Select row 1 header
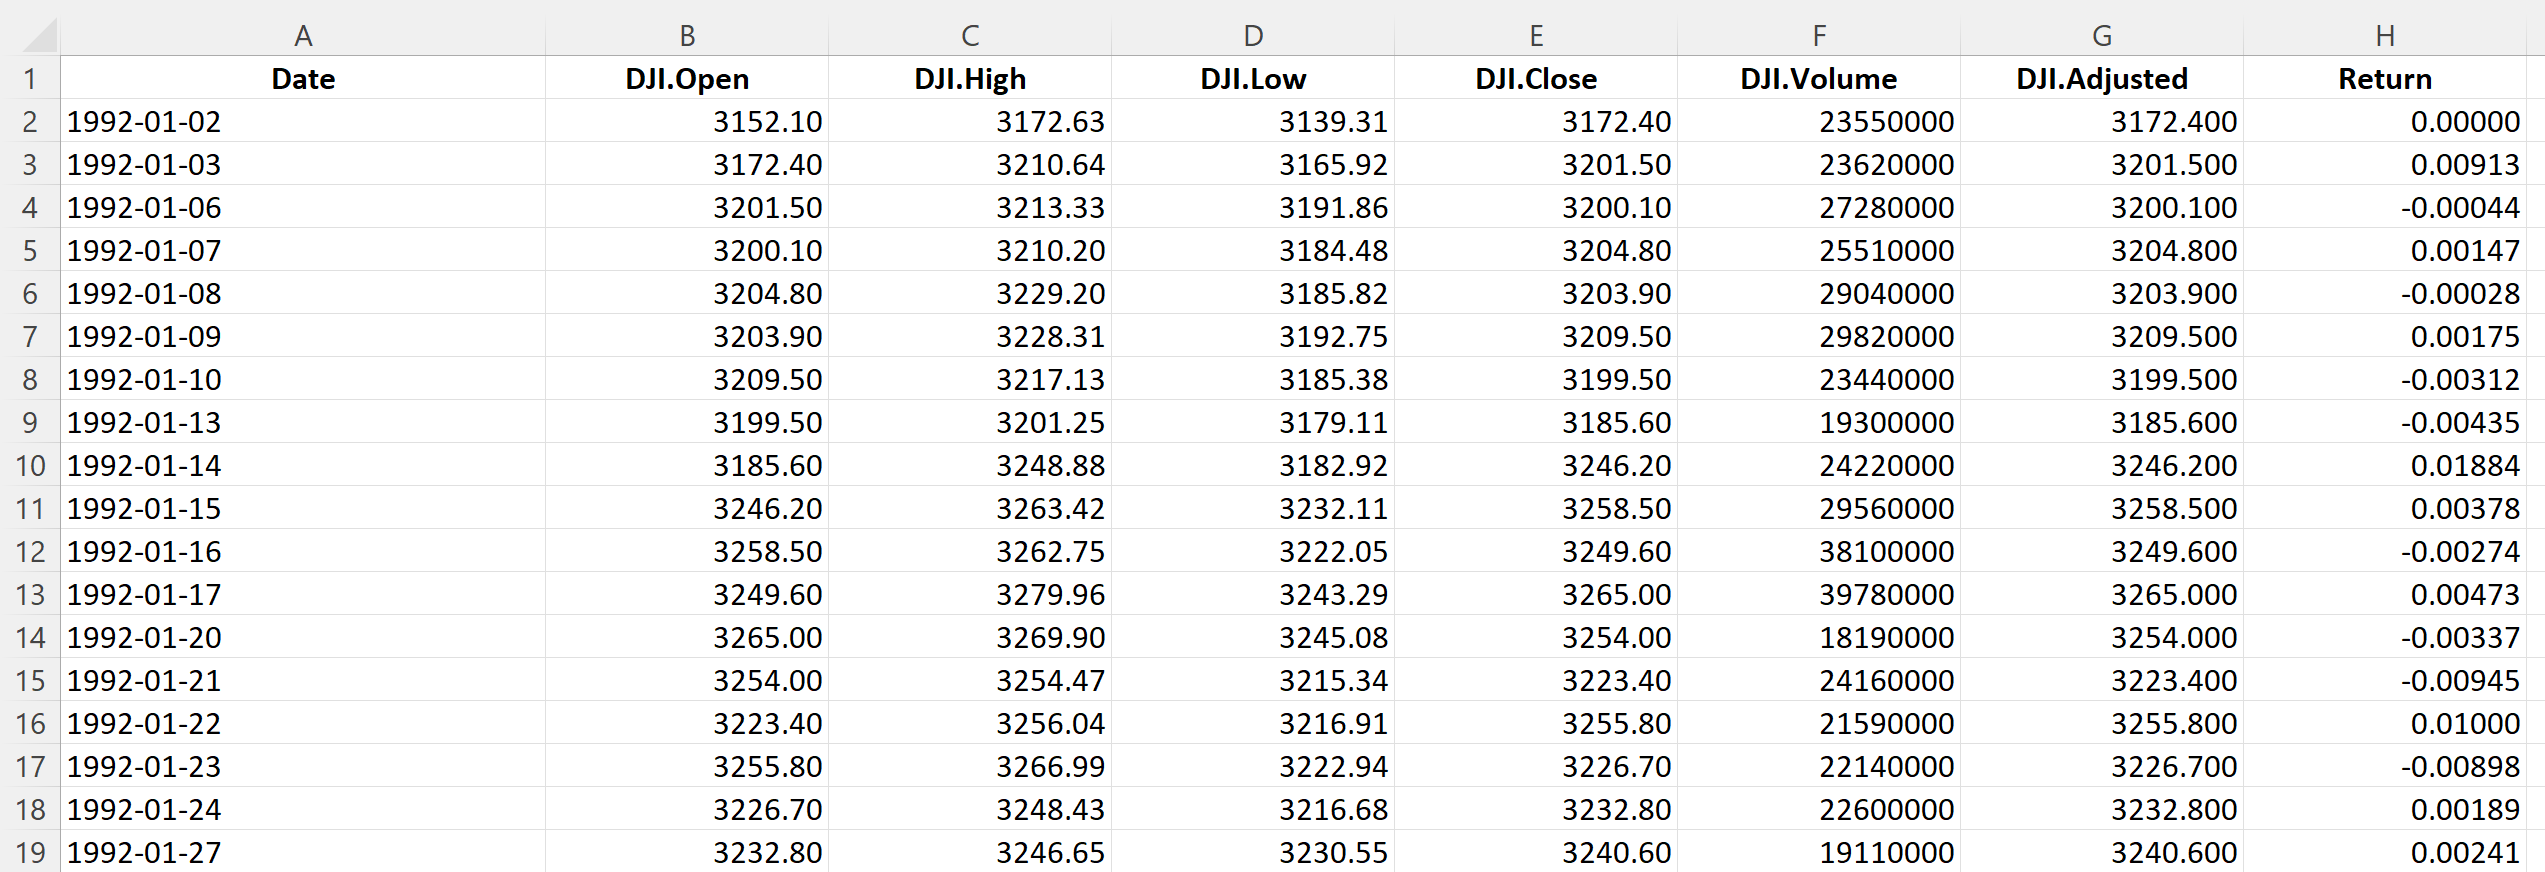The image size is (2545, 872). (x=30, y=78)
